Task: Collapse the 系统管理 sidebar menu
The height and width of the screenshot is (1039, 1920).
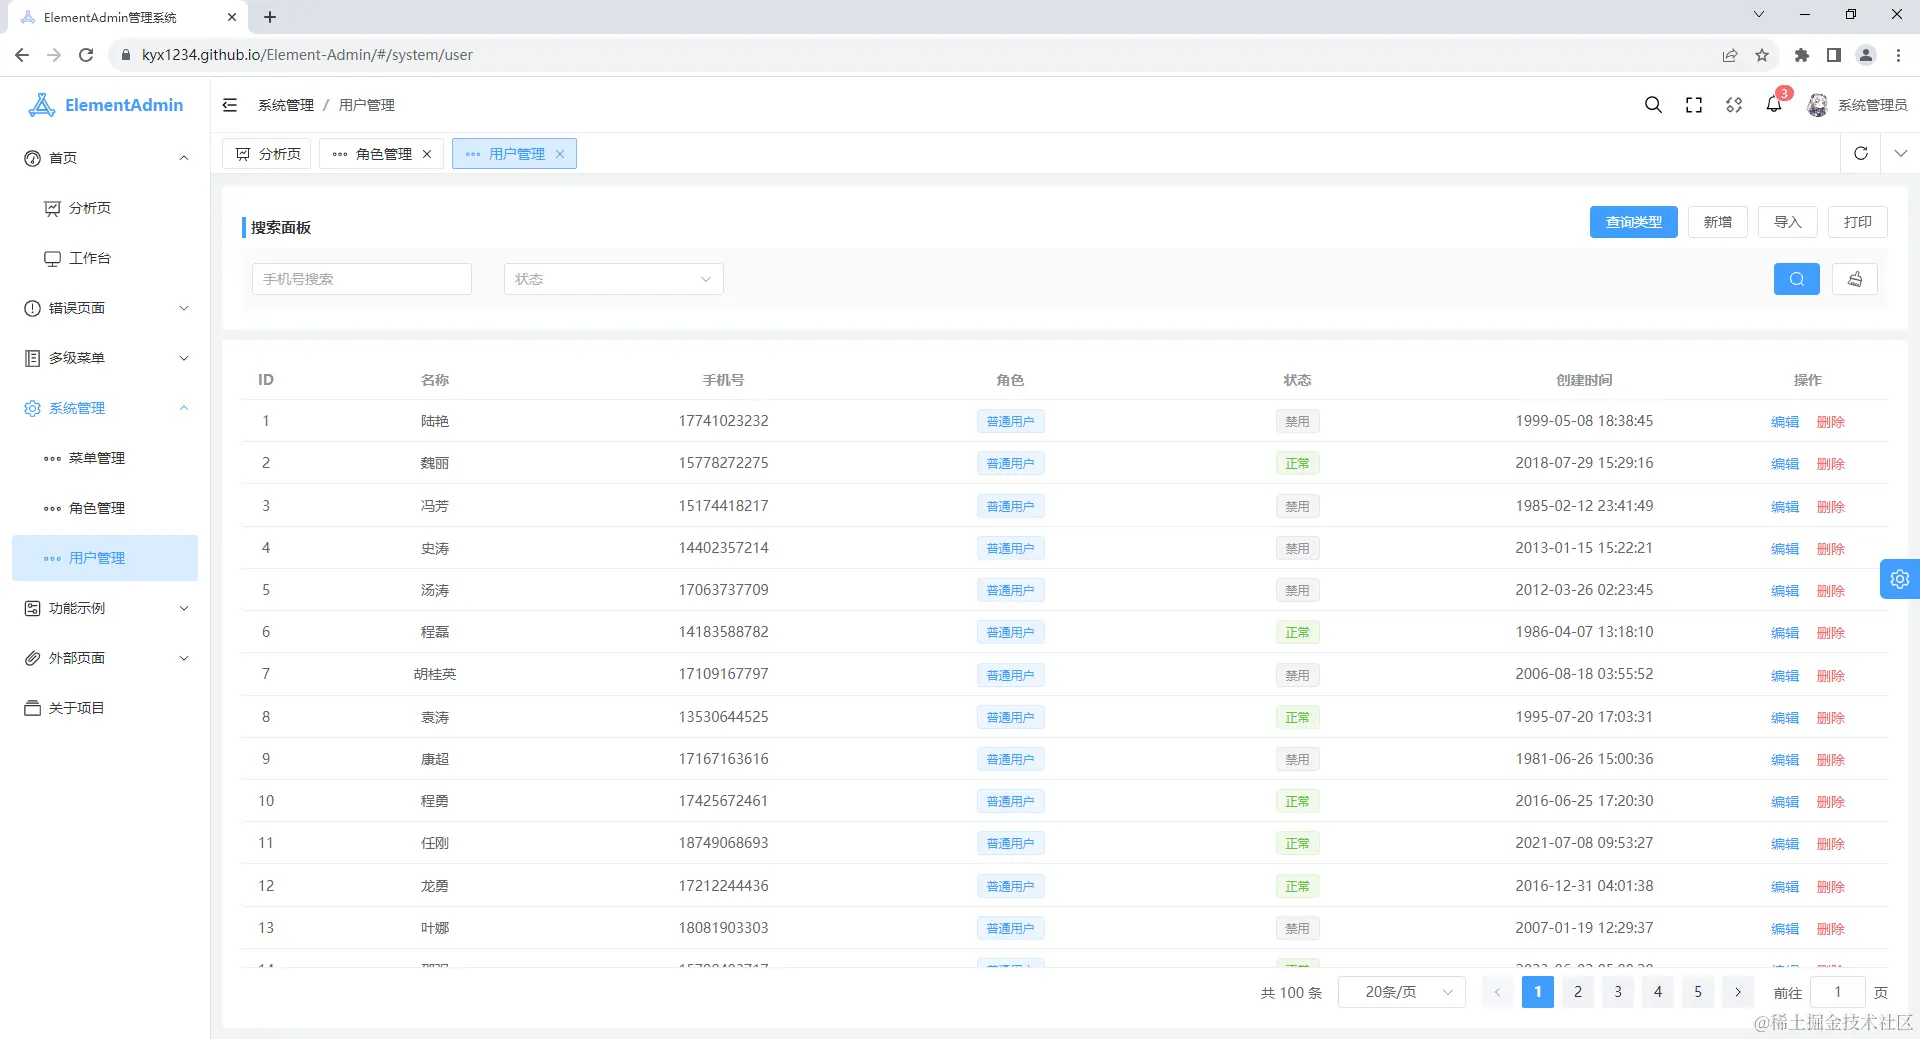Action: (x=105, y=408)
